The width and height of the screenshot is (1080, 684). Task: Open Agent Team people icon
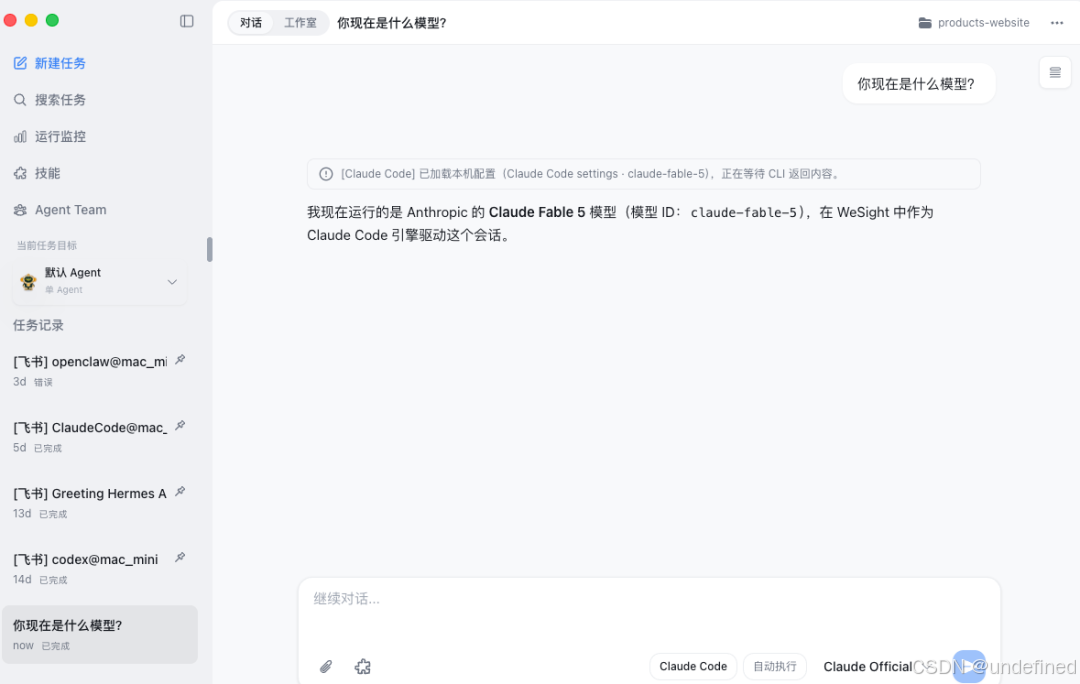click(x=20, y=210)
